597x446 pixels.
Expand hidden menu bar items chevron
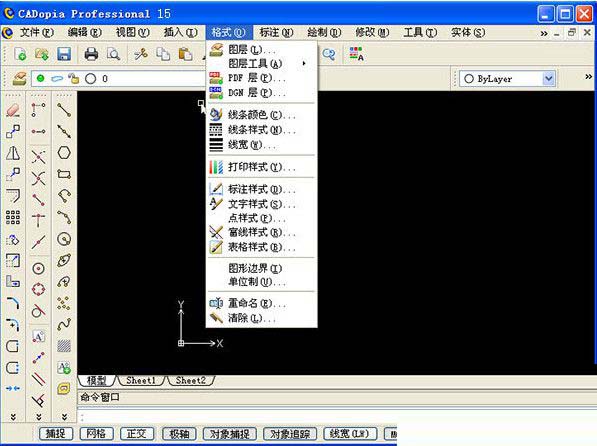pos(544,34)
